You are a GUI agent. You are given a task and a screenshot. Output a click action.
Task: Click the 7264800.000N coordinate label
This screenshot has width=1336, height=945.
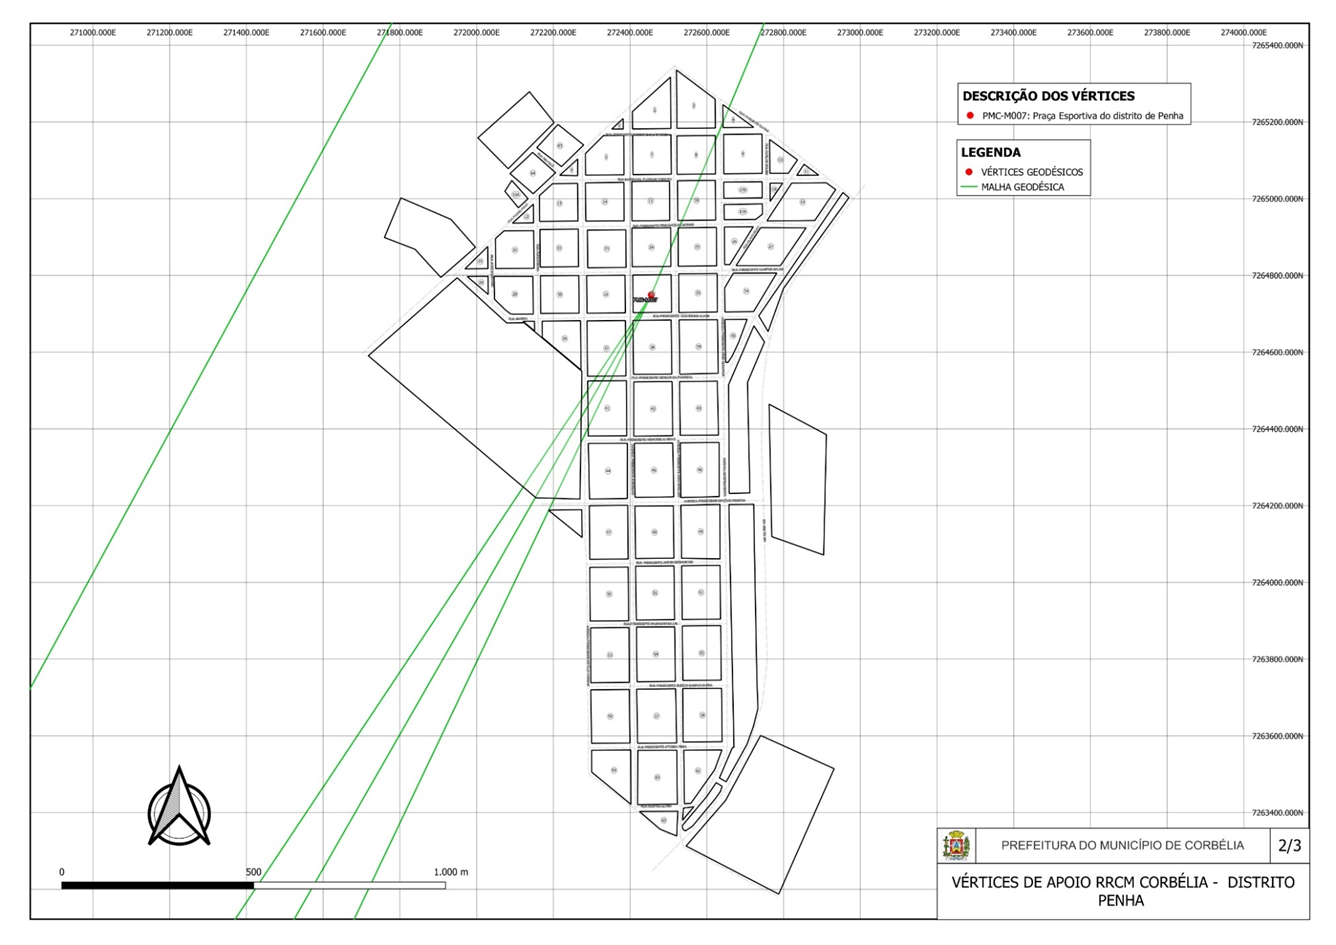coord(1277,276)
